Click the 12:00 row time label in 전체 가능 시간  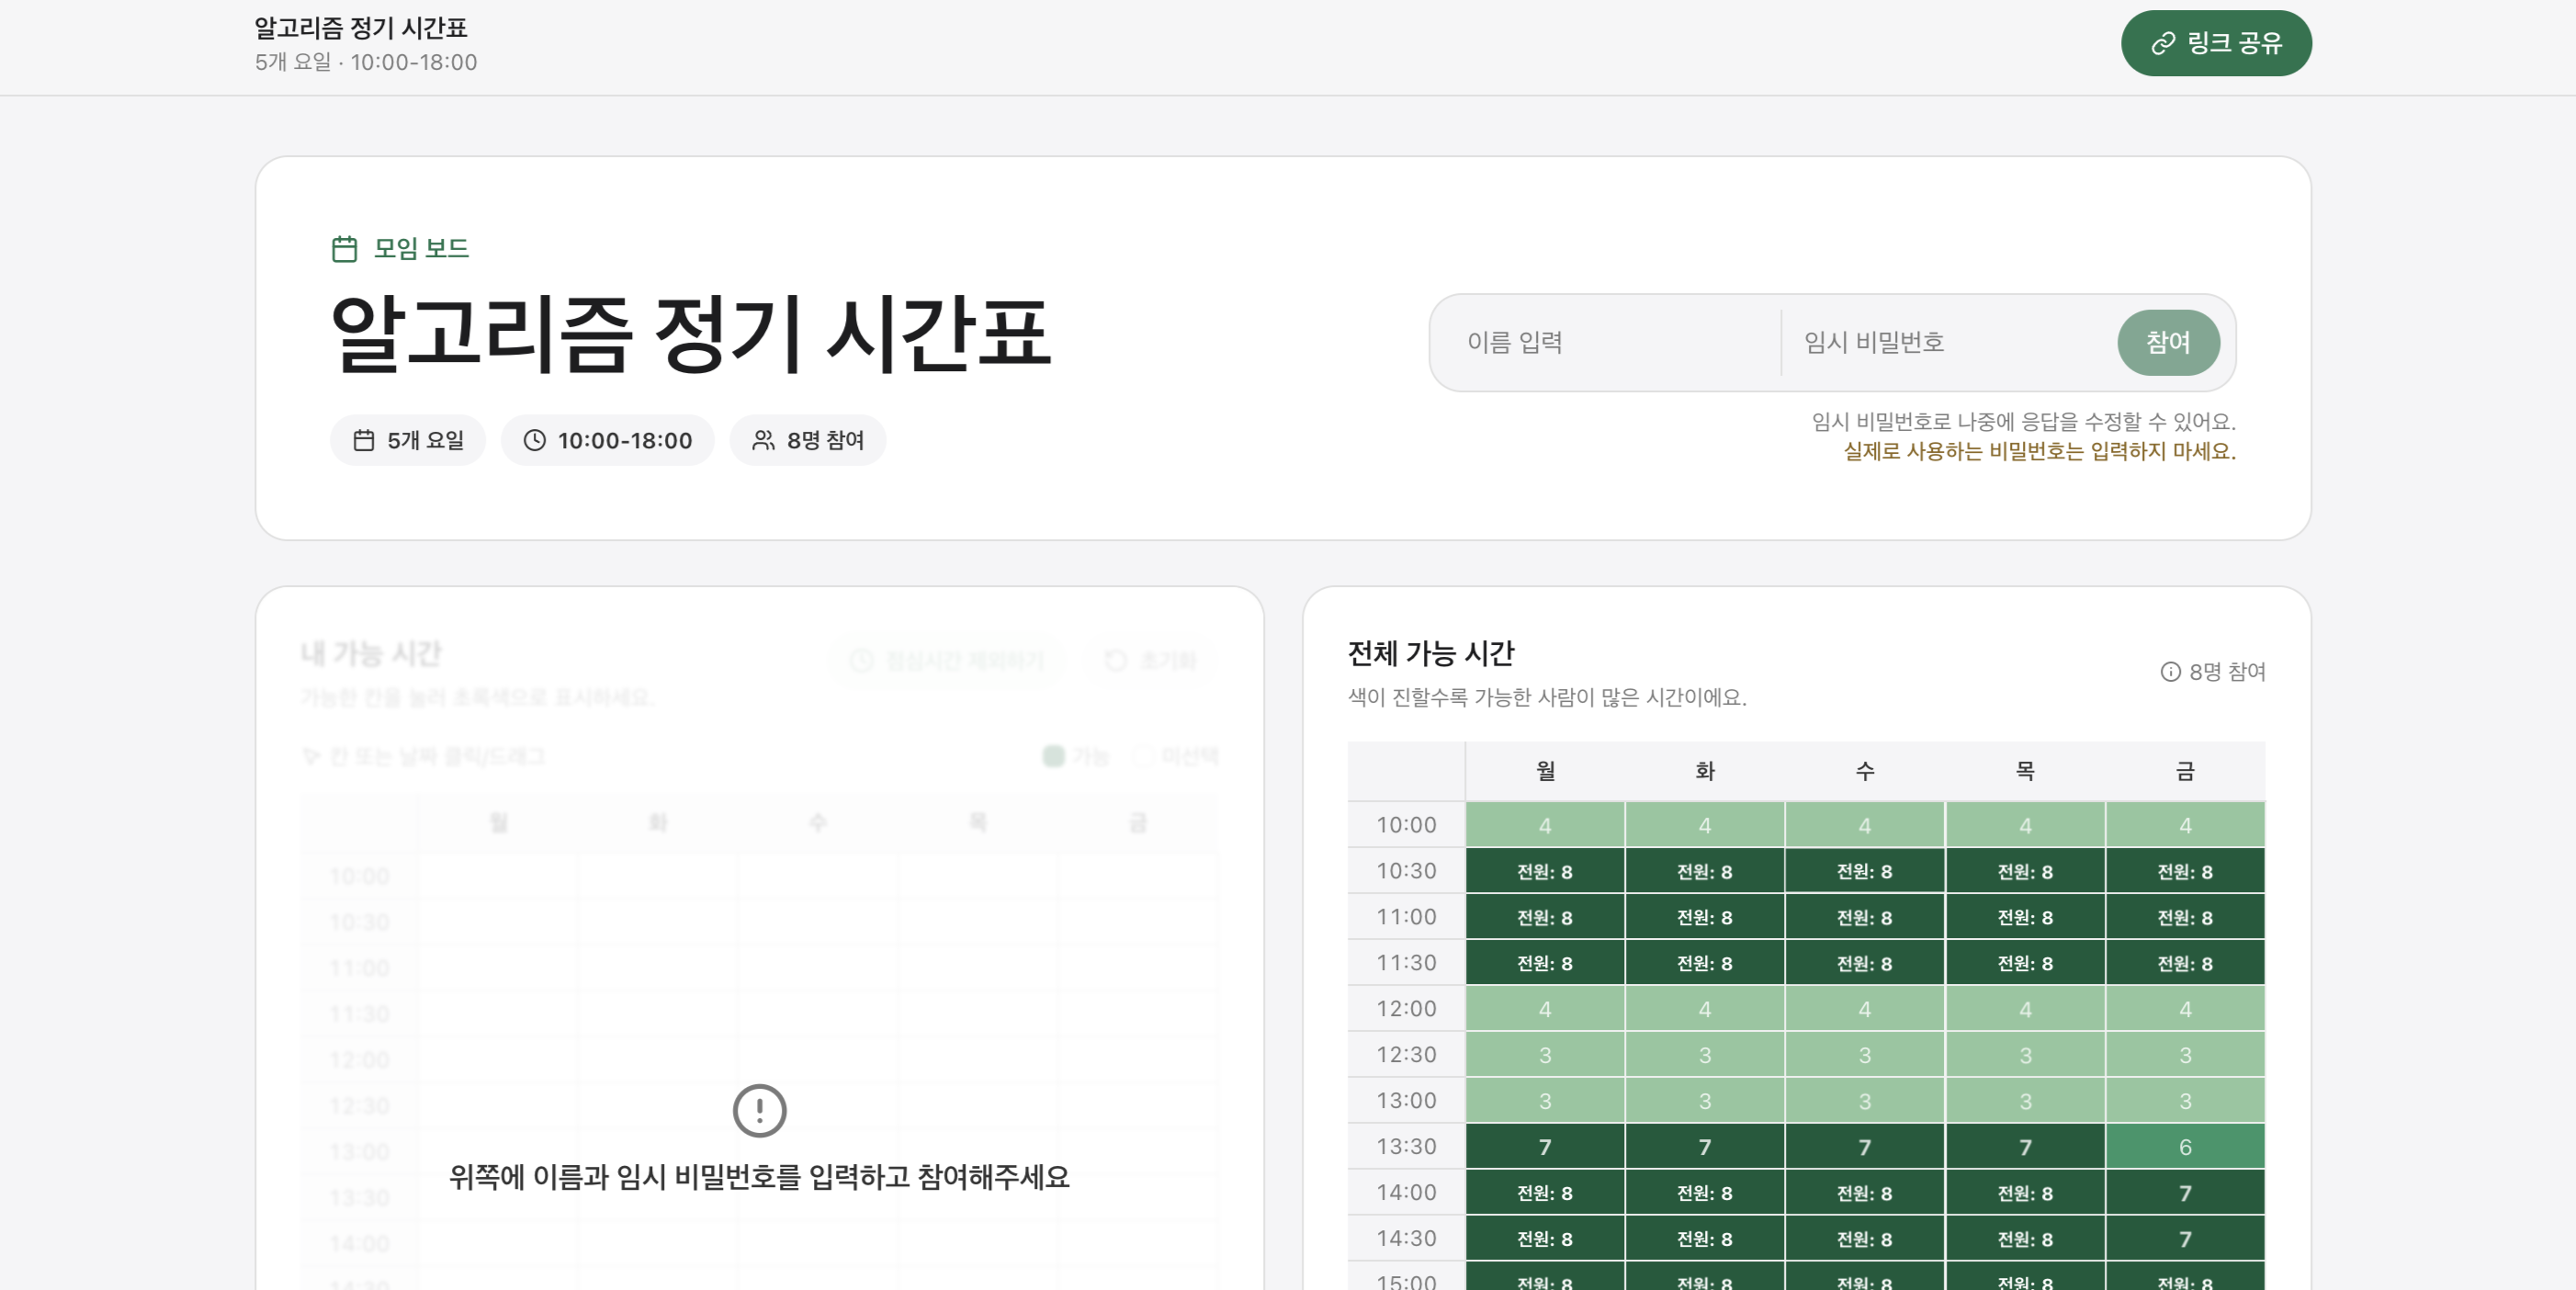click(x=1406, y=1009)
